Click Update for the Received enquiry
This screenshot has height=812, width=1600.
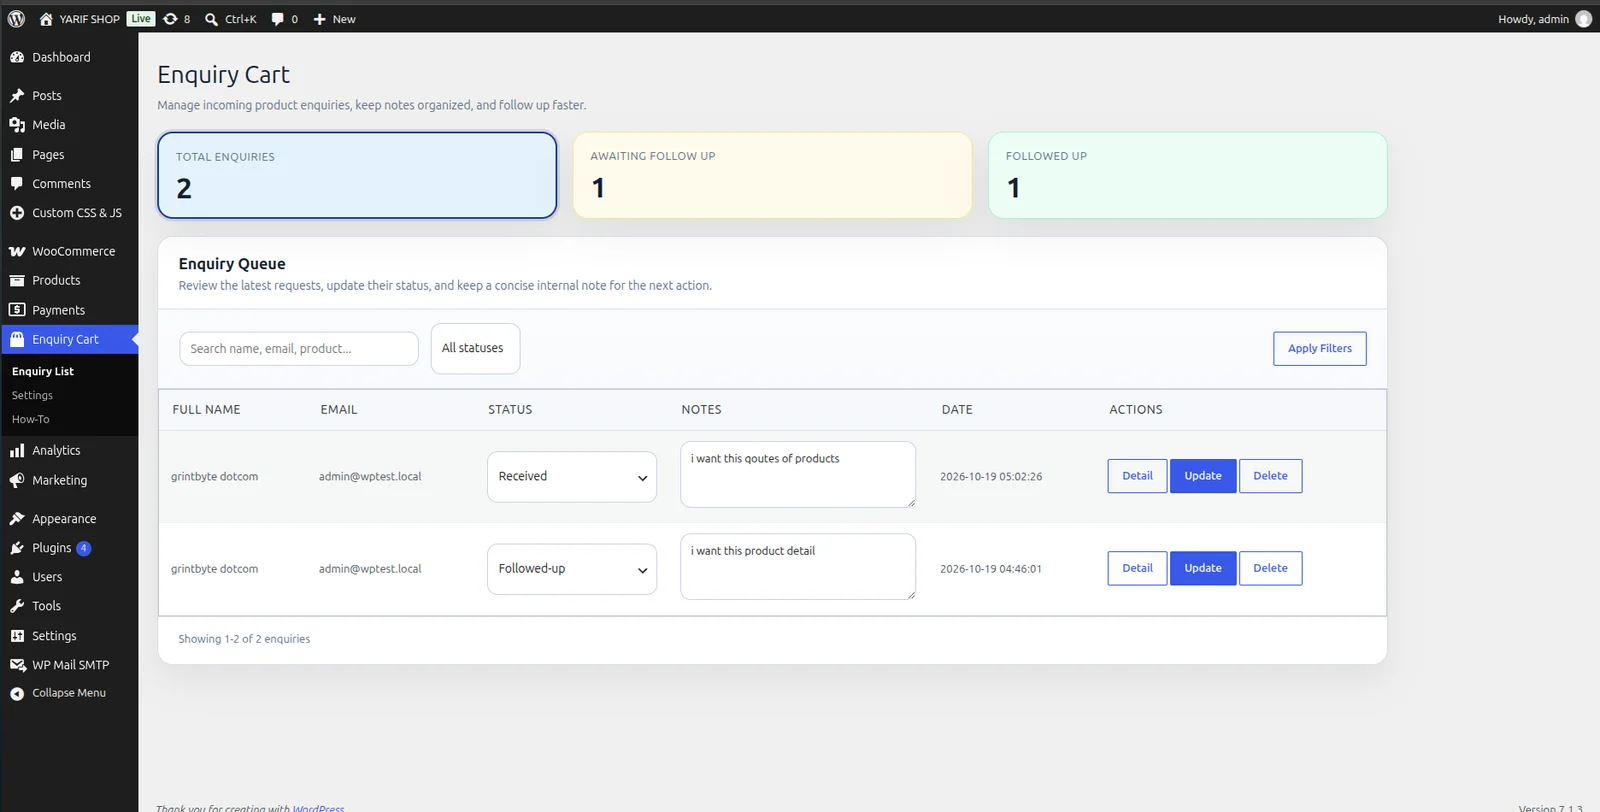coord(1203,476)
